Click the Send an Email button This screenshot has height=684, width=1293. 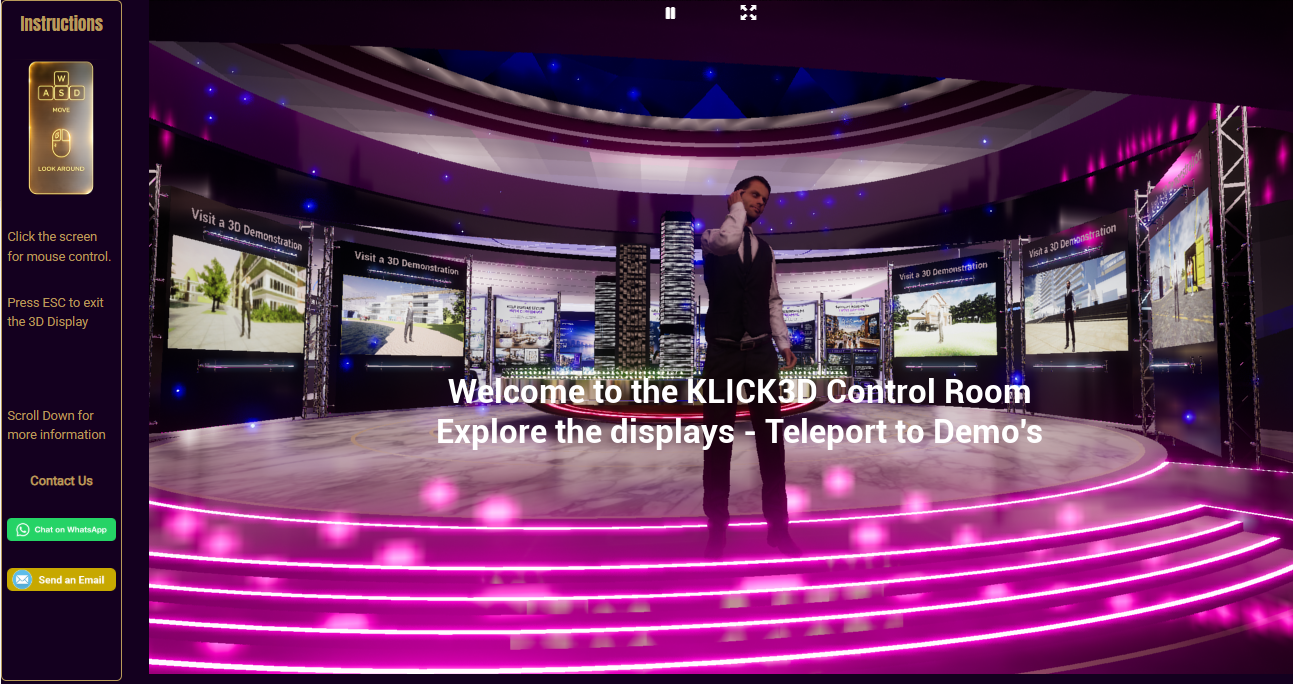pyautogui.click(x=61, y=580)
